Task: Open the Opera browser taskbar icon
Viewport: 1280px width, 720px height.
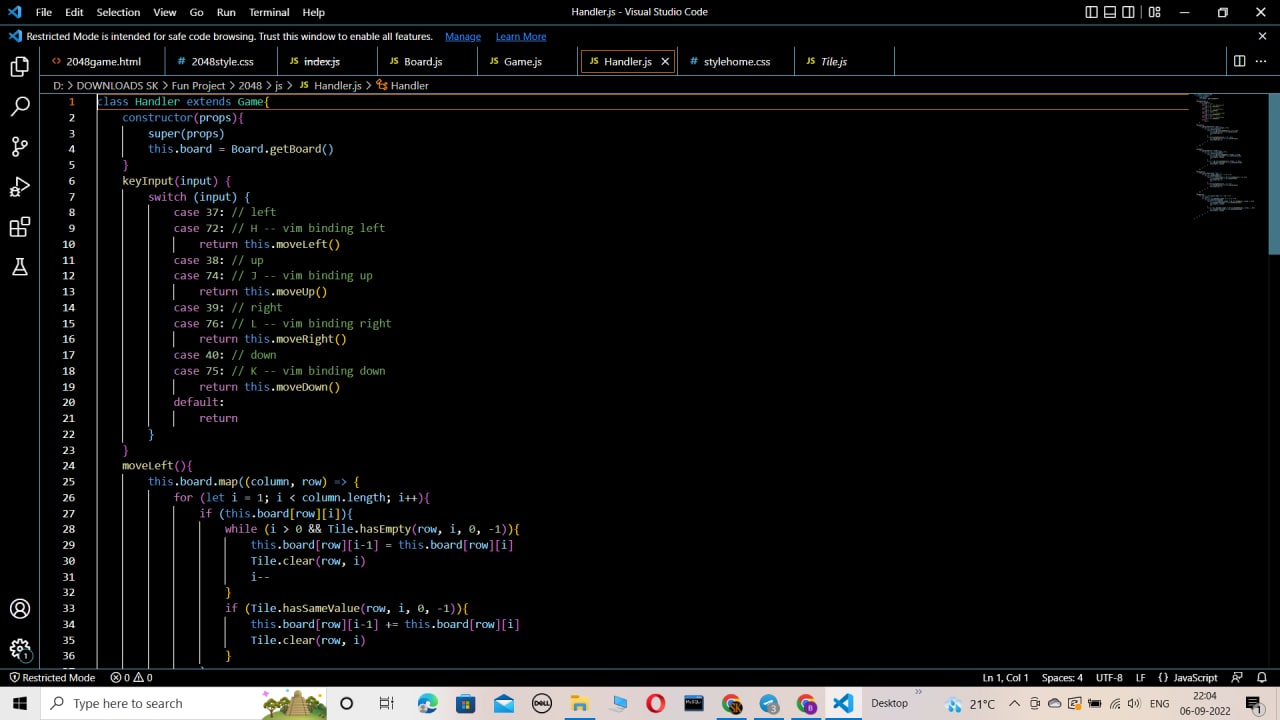Action: [x=655, y=703]
